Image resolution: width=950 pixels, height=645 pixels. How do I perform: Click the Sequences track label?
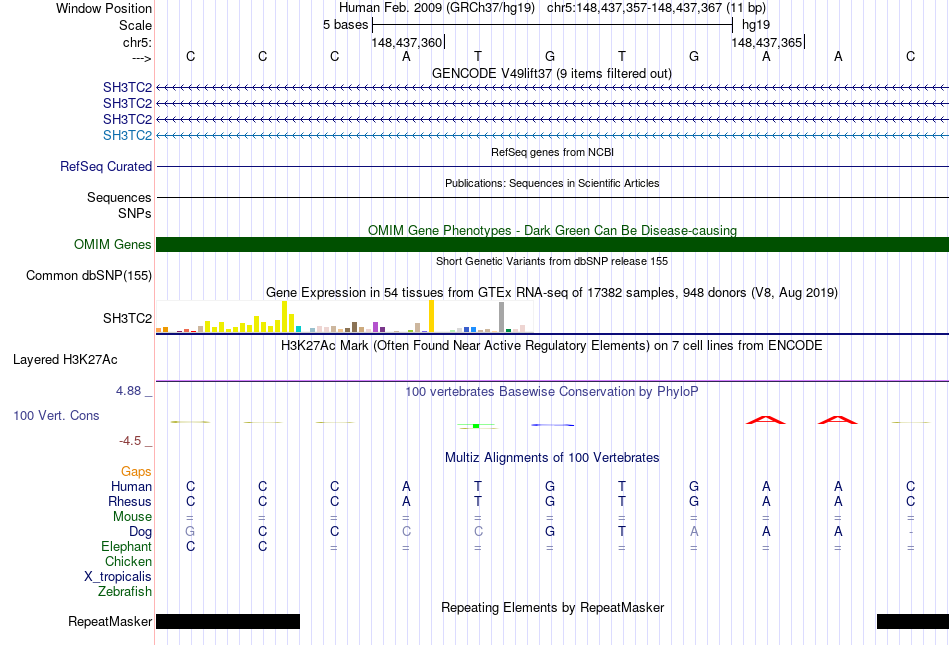point(119,197)
